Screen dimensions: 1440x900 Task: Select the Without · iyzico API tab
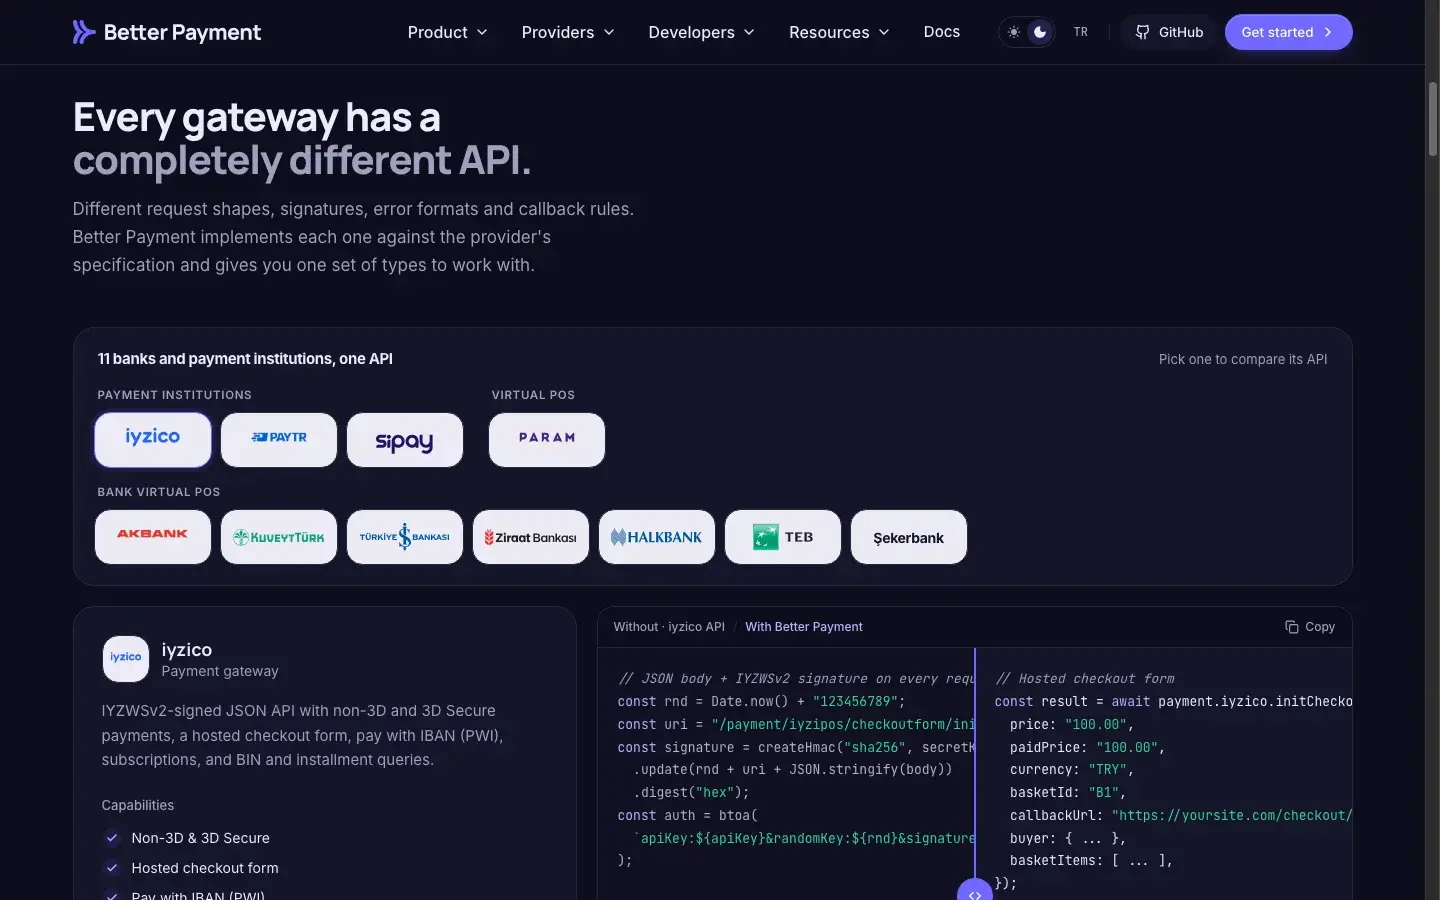(669, 627)
